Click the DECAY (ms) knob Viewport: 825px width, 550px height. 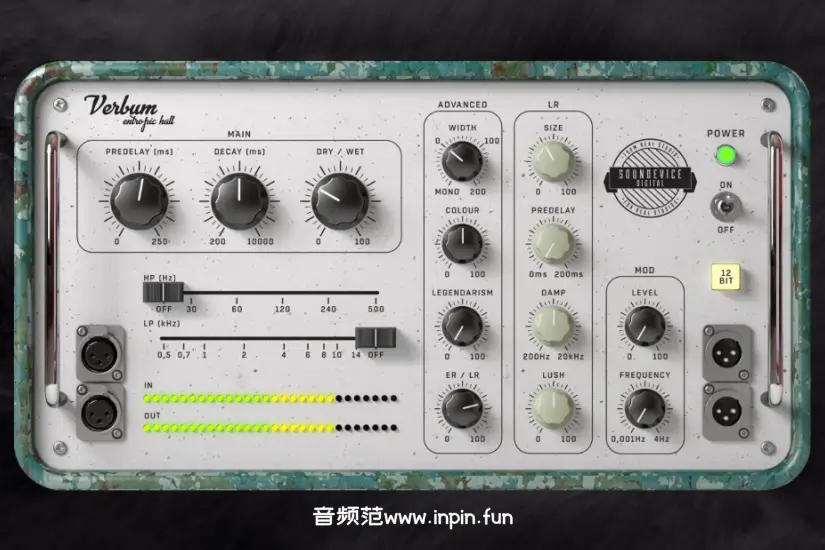pos(239,201)
